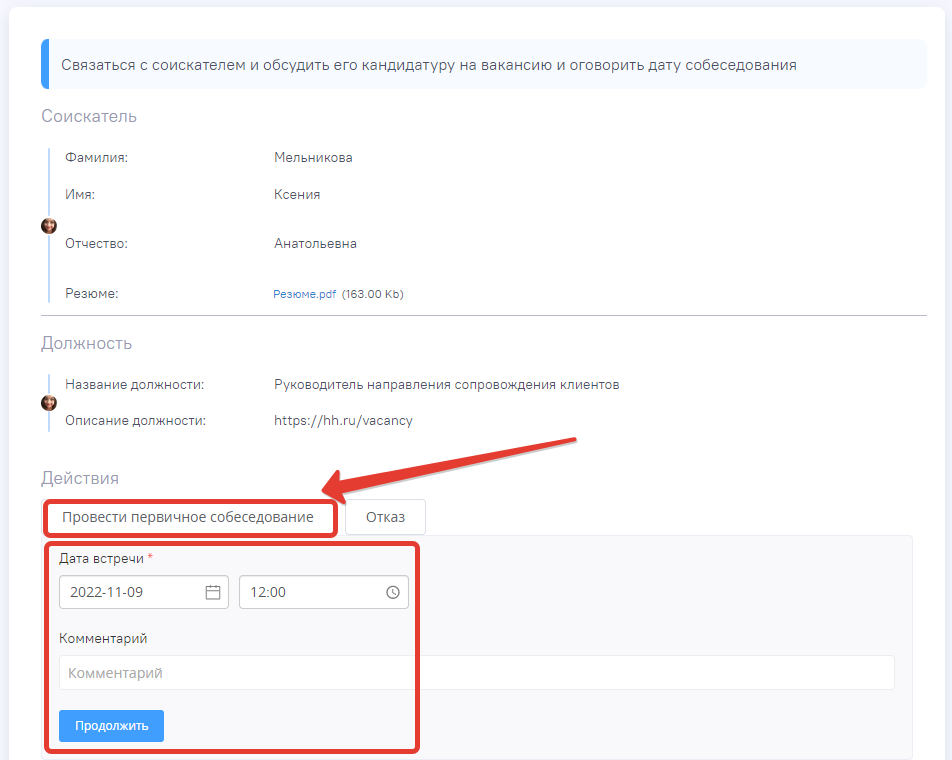Click the Действия section heading
952x760 pixels.
click(x=80, y=479)
